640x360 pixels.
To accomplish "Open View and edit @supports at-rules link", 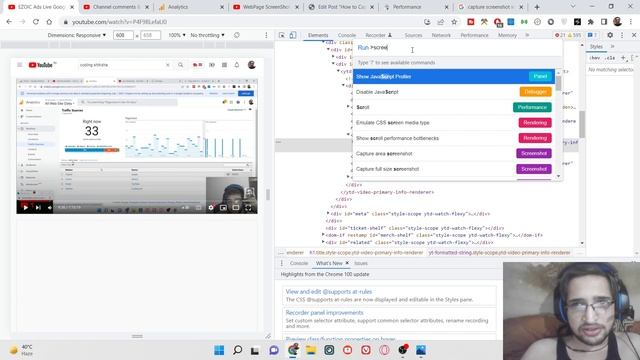I will pyautogui.click(x=329, y=291).
